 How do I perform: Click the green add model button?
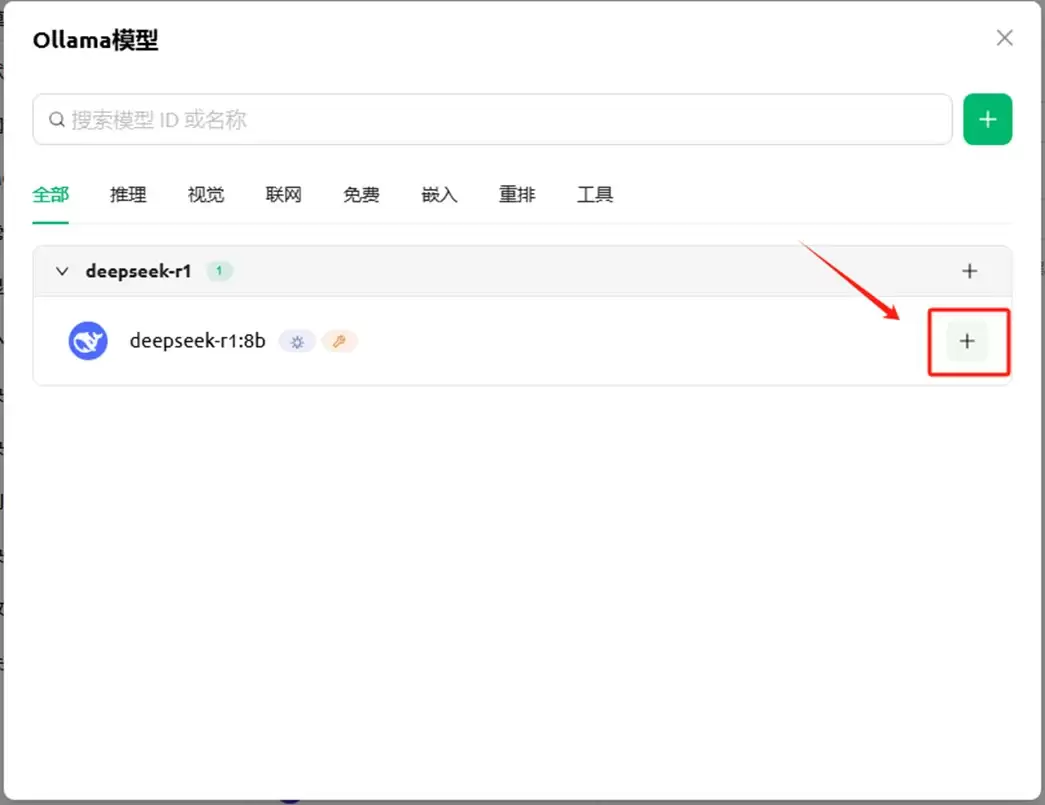point(987,119)
